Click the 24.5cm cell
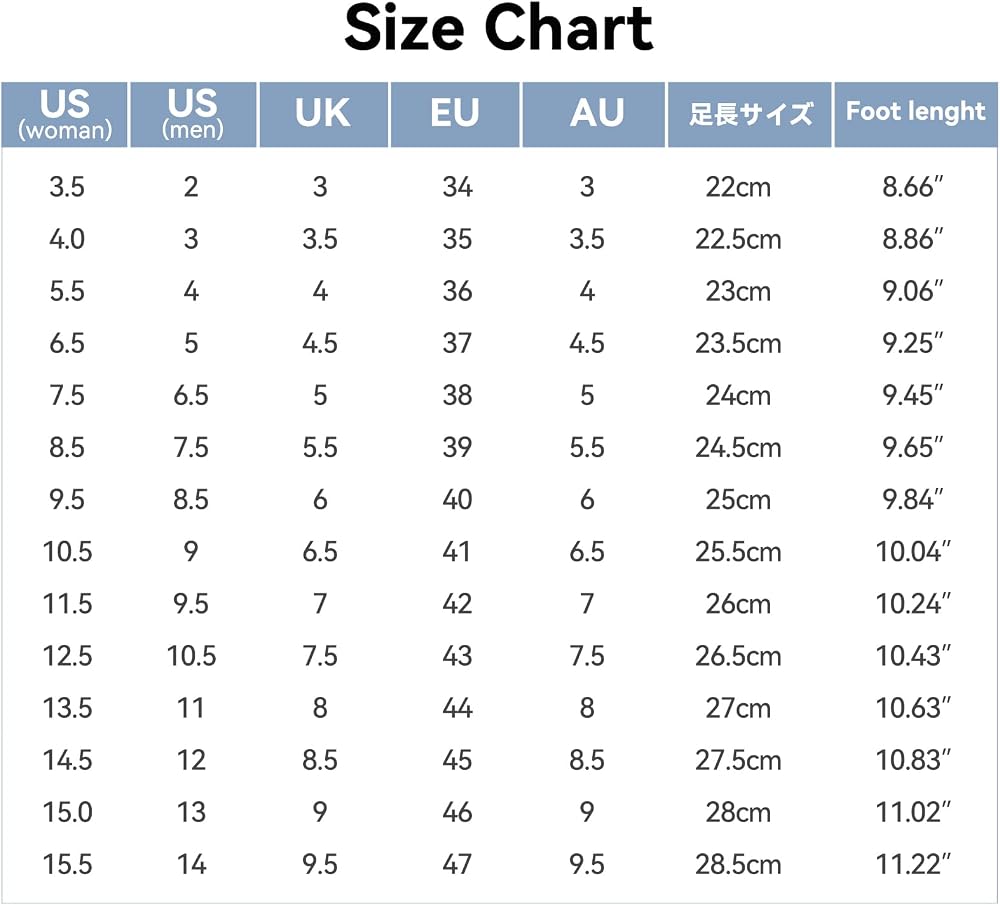This screenshot has width=1000, height=905. tap(738, 448)
